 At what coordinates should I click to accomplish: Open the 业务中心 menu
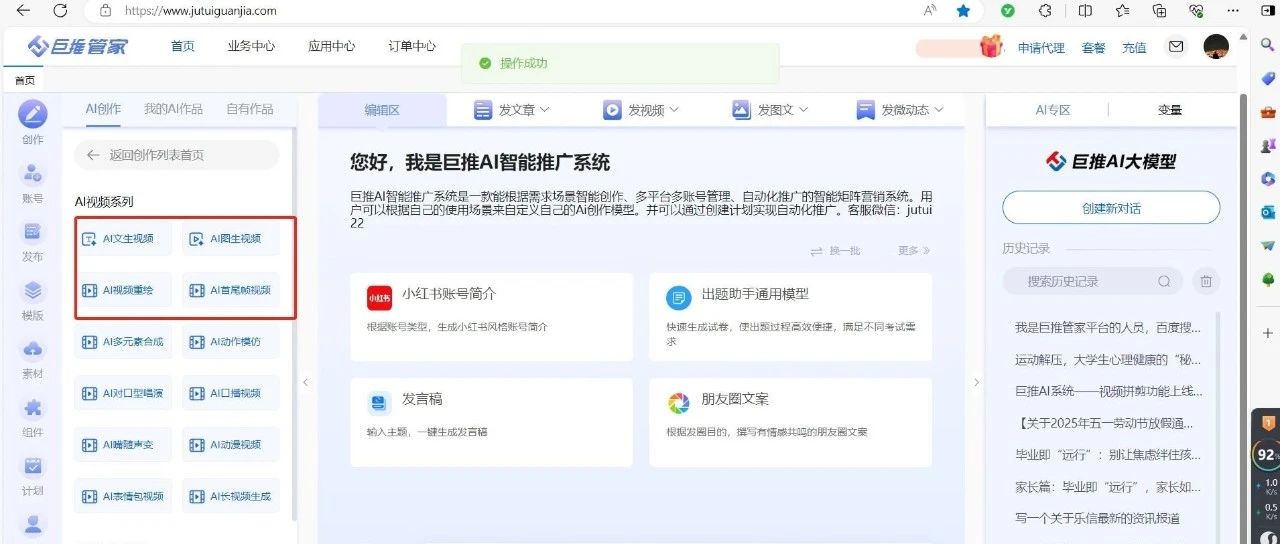tap(251, 46)
